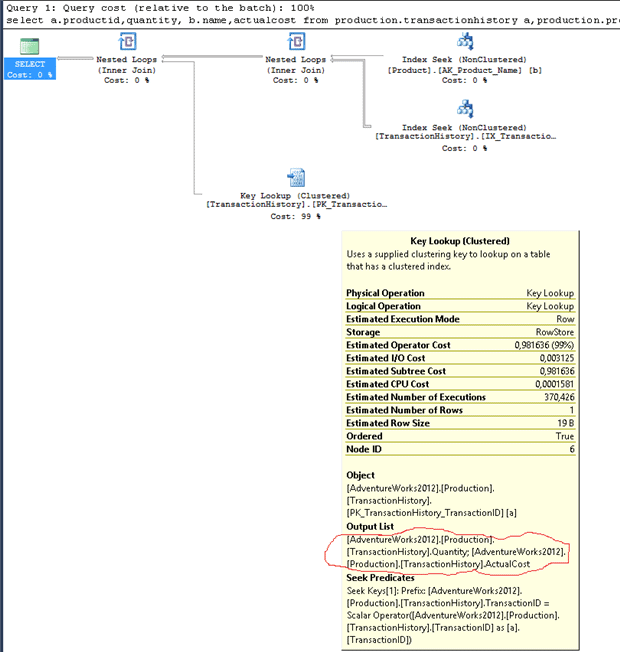Click 'Physical Operation' row in tooltip
This screenshot has width=620, height=652.
(460, 293)
